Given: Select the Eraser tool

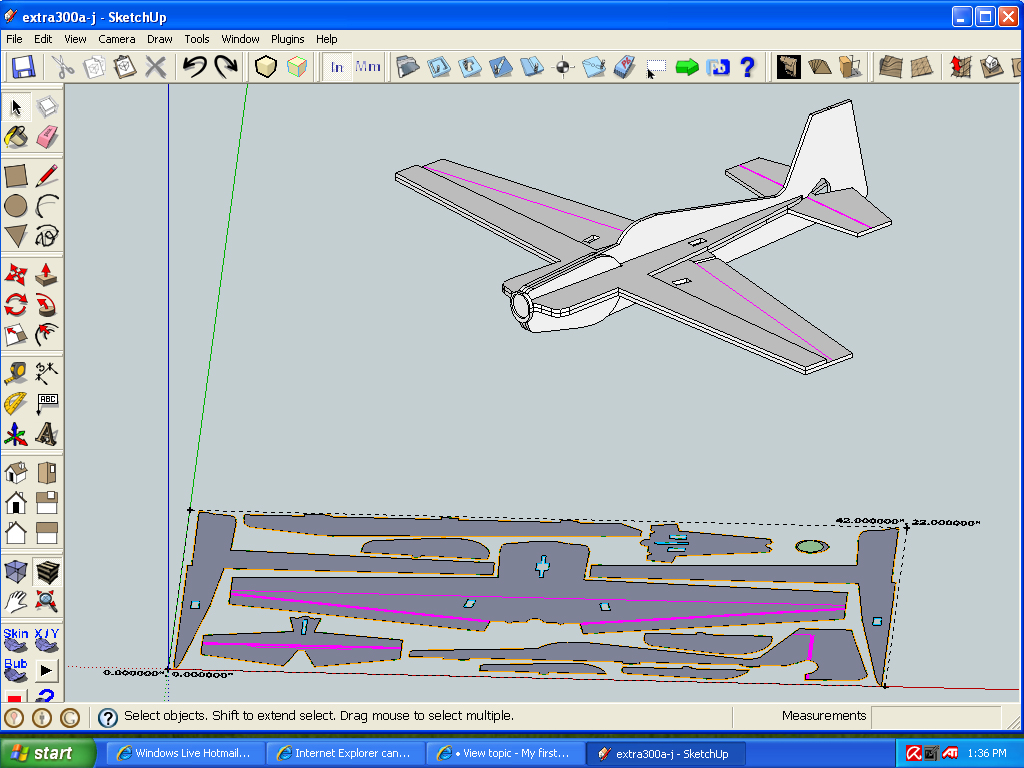Looking at the screenshot, I should point(47,137).
